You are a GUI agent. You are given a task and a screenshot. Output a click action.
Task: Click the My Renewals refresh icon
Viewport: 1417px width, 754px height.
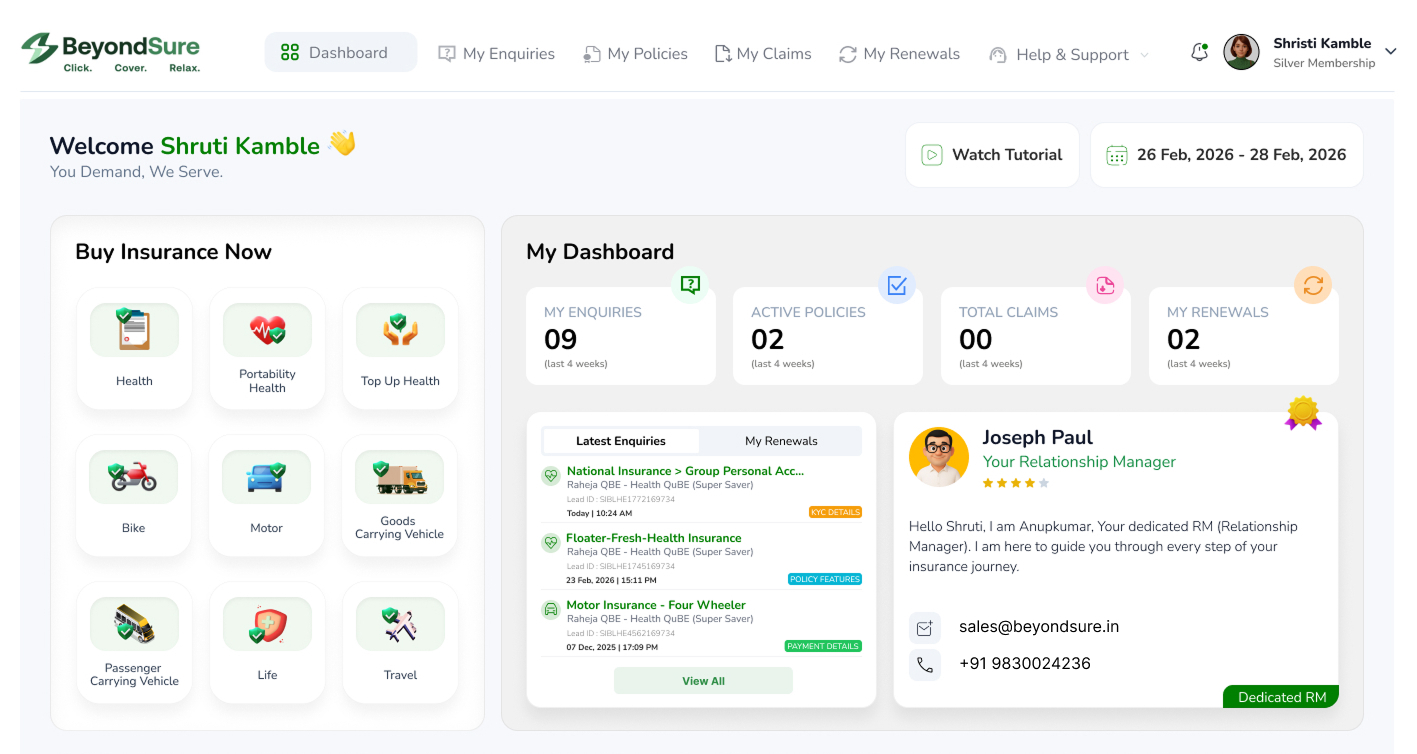click(x=1313, y=285)
